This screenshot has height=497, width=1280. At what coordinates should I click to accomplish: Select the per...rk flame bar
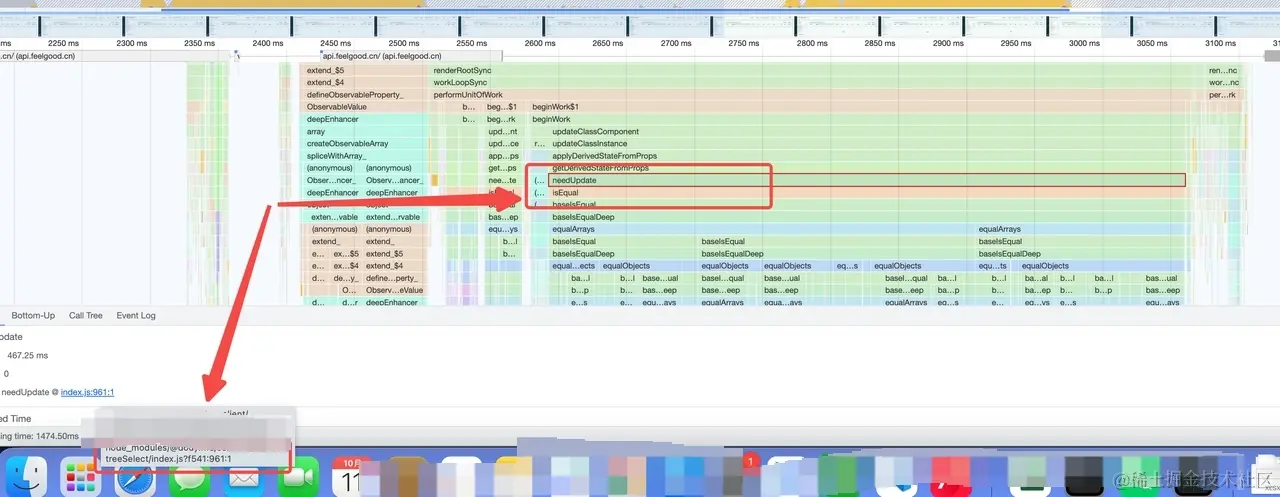tap(1223, 95)
